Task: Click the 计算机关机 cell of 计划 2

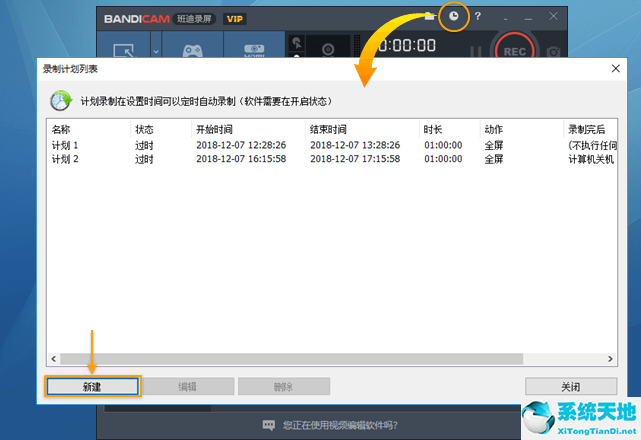Action: pos(591,159)
